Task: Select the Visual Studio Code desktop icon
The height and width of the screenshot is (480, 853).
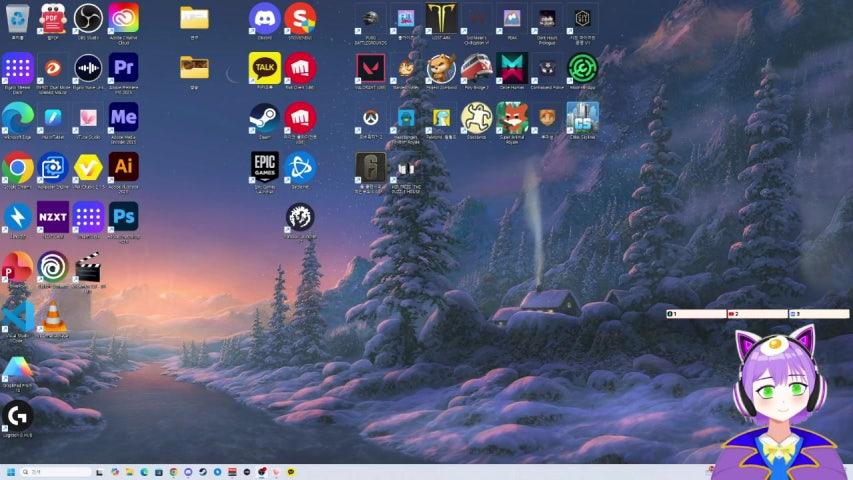Action: click(17, 316)
